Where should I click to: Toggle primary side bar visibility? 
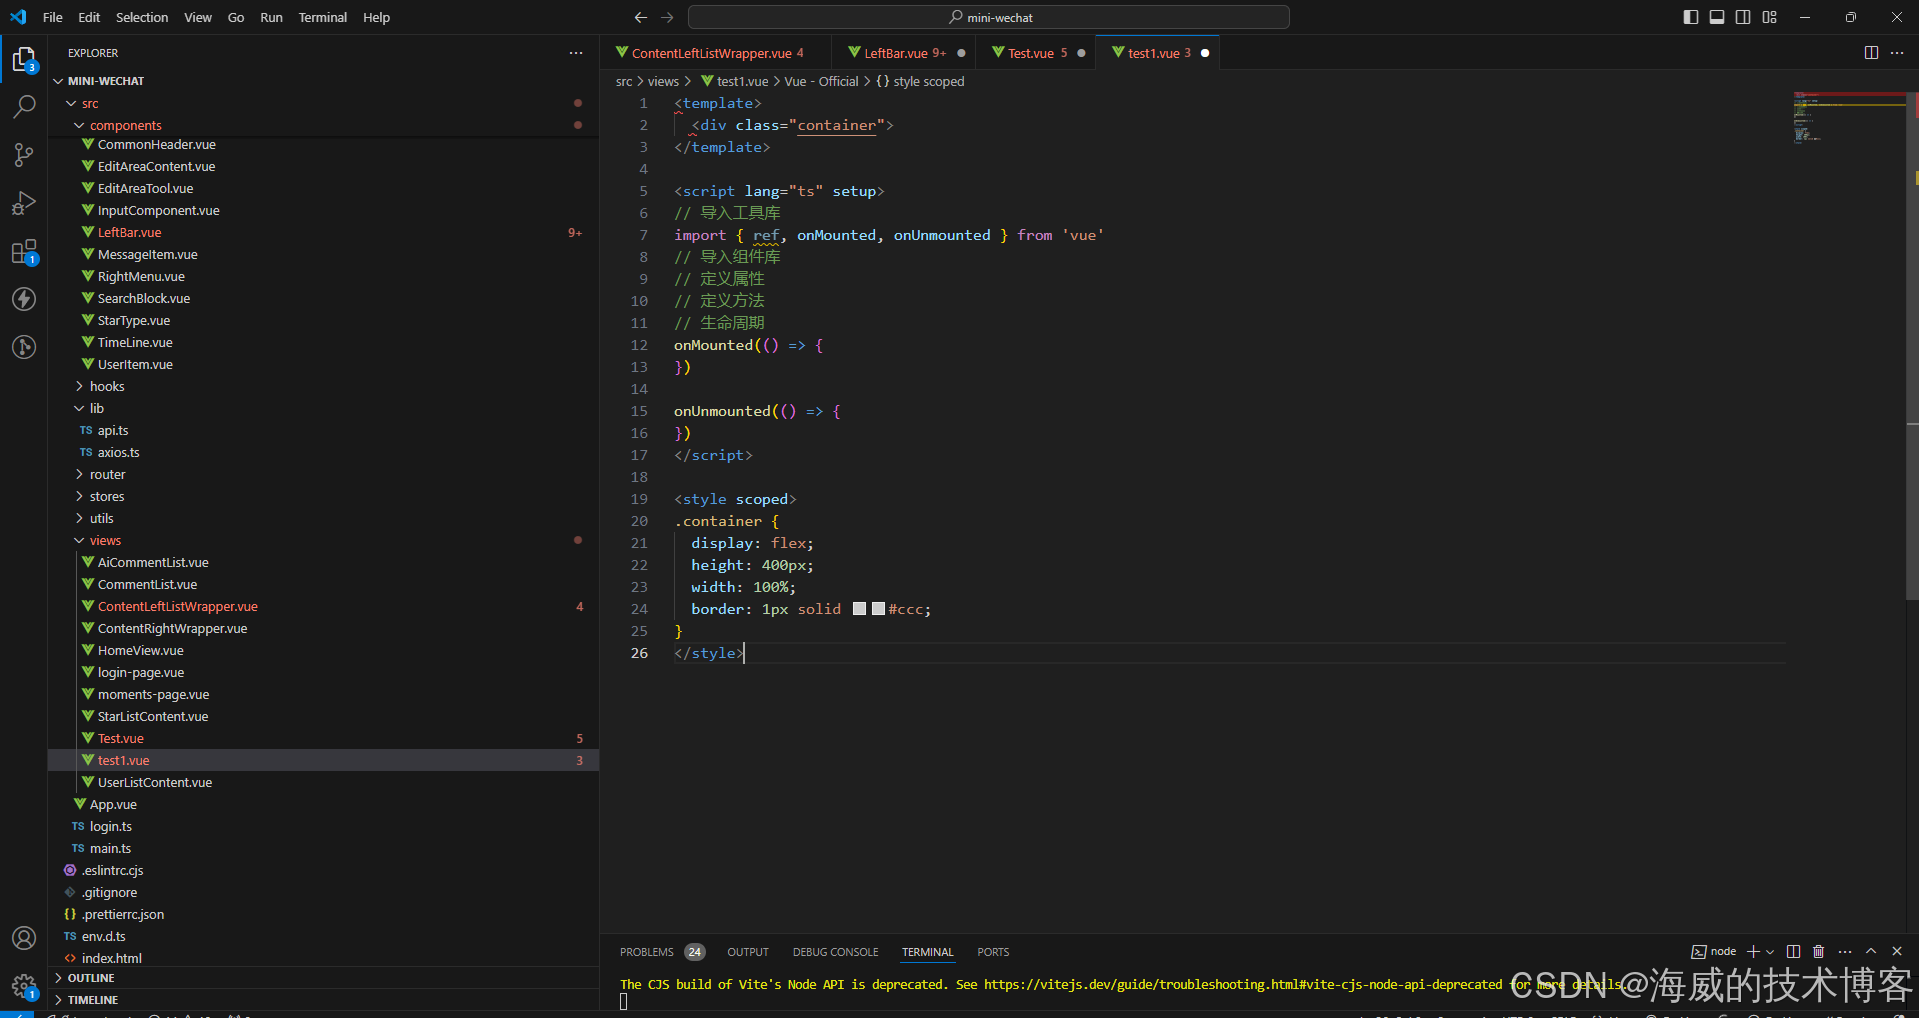[x=1691, y=17]
